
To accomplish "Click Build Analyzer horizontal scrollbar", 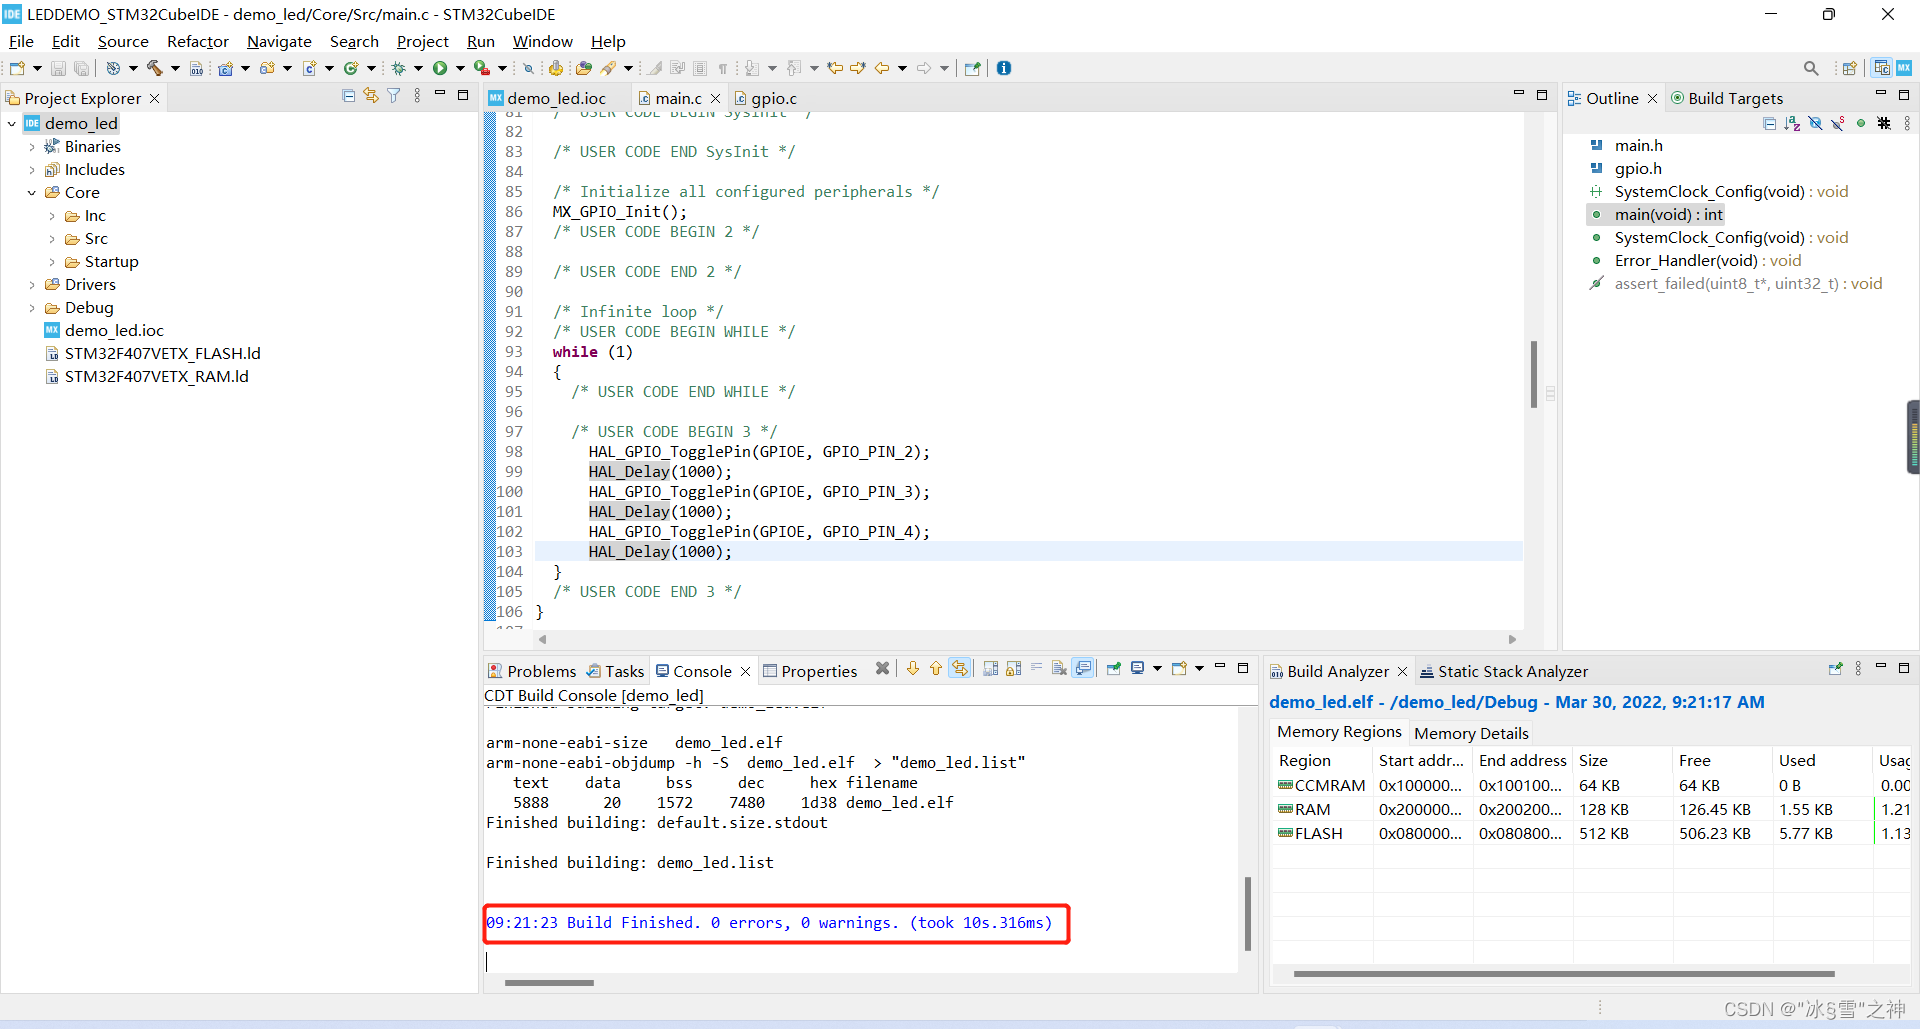I will pos(1564,973).
